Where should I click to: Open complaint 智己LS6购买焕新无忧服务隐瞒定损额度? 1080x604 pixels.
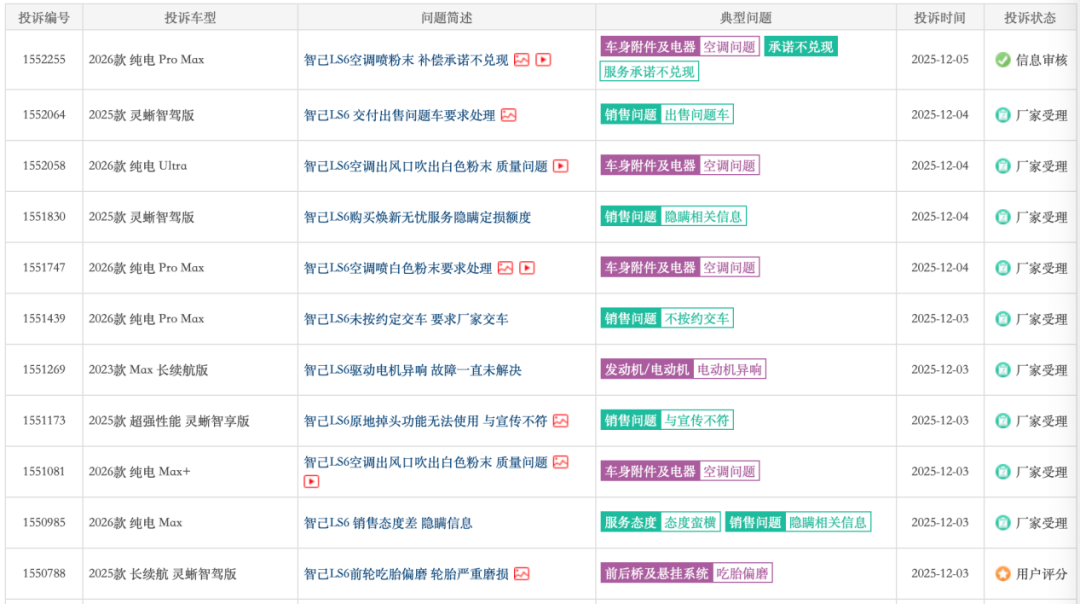pos(417,217)
